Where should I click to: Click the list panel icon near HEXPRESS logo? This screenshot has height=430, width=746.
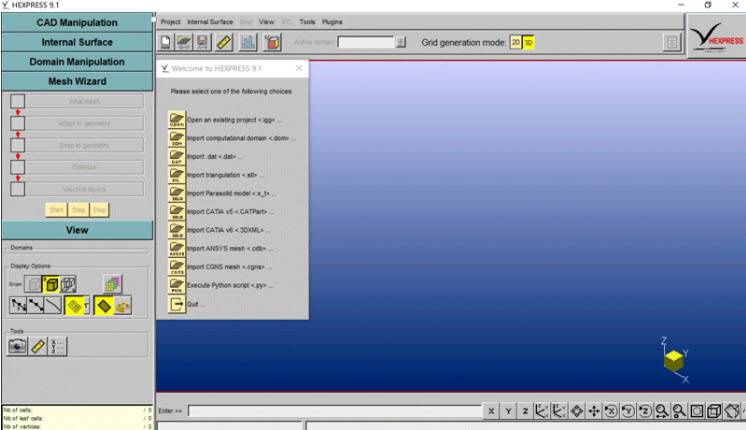click(671, 42)
